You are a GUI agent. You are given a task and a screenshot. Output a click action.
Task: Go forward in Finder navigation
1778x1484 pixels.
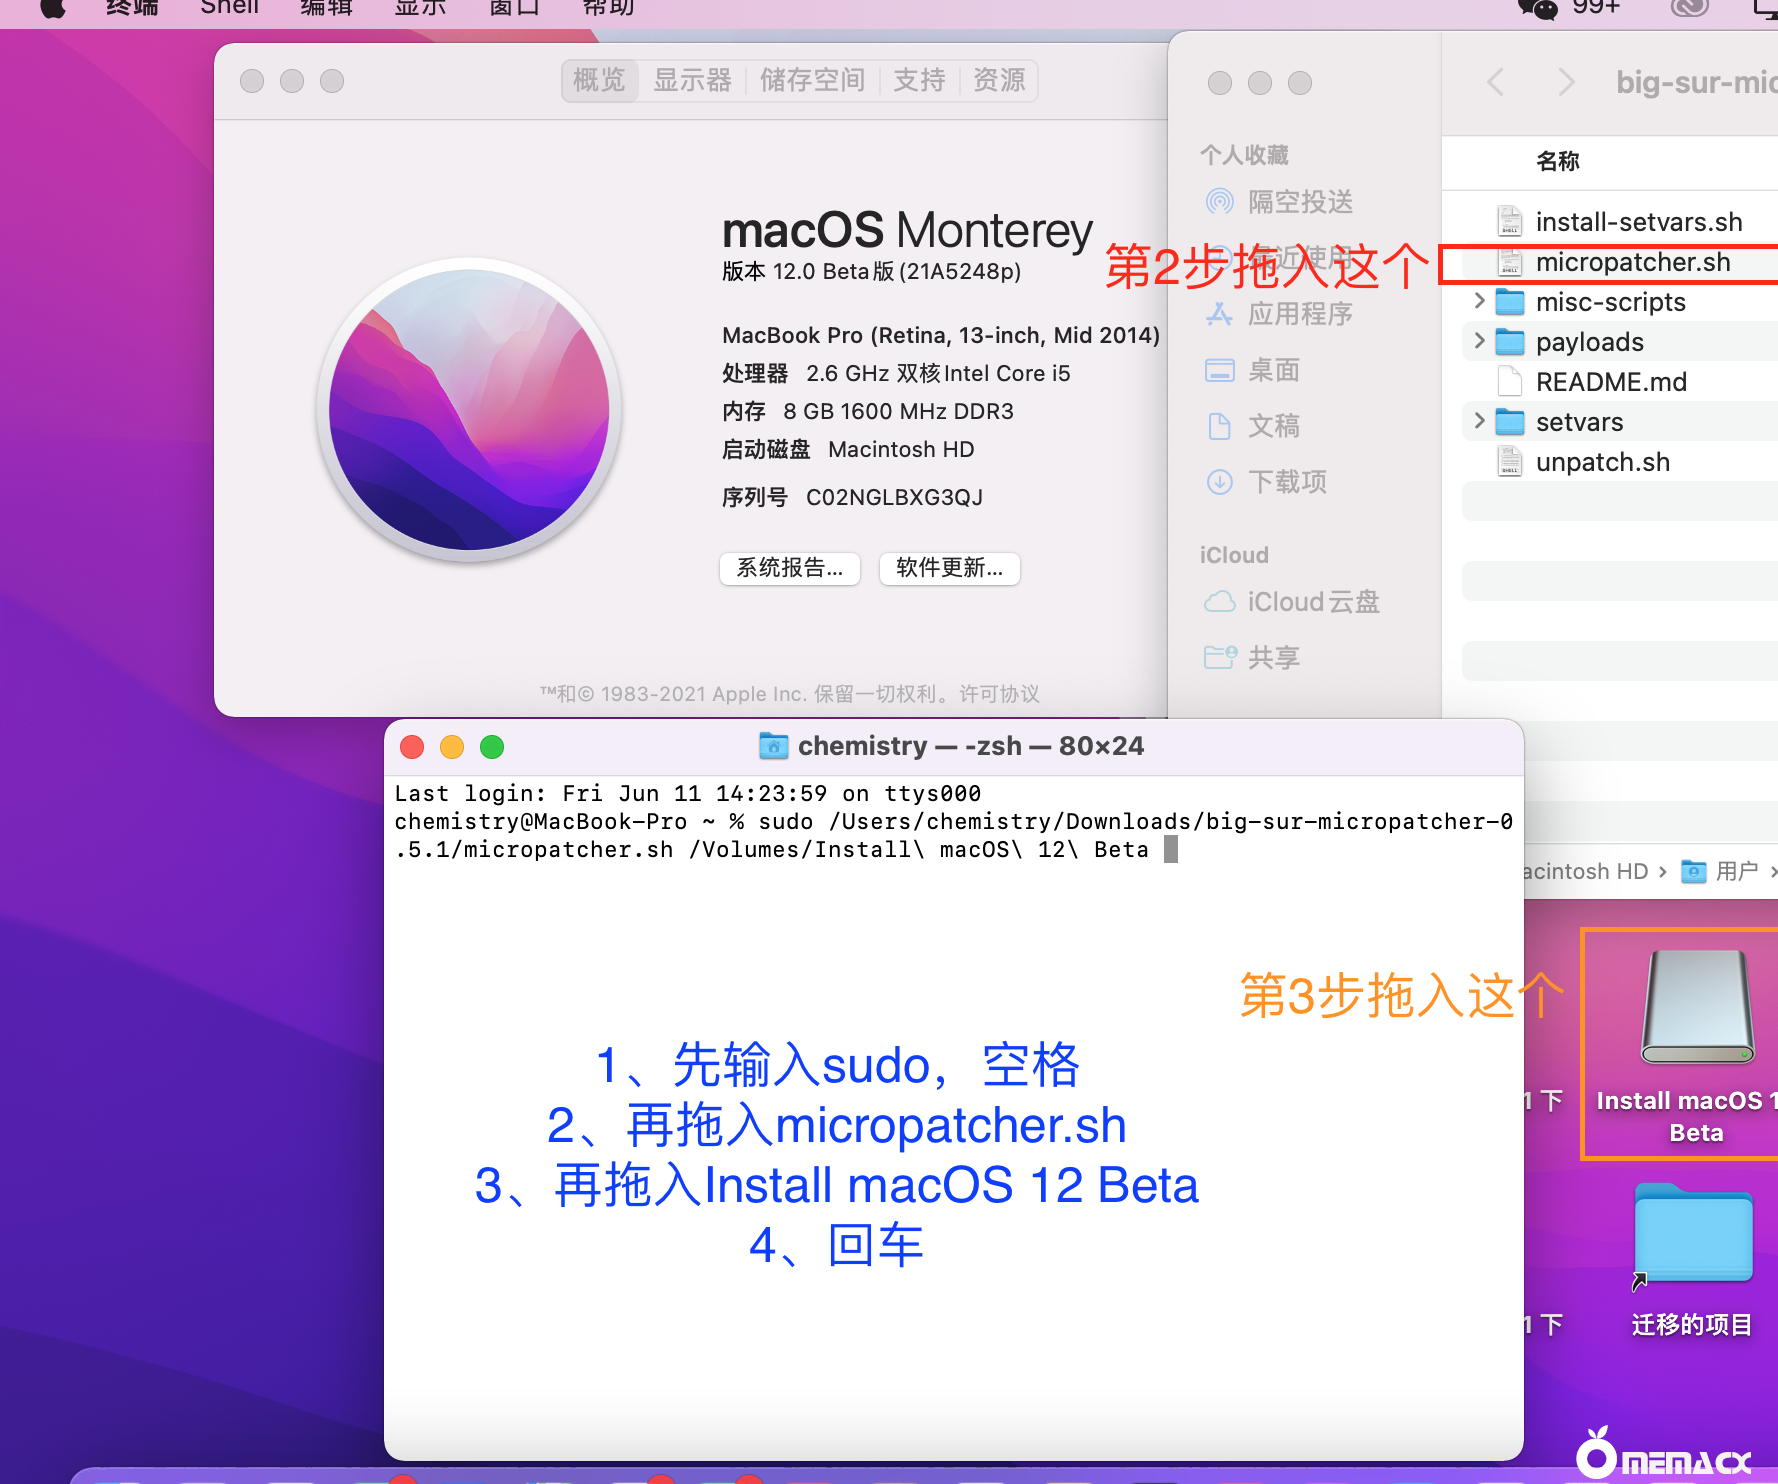pyautogui.click(x=1566, y=82)
